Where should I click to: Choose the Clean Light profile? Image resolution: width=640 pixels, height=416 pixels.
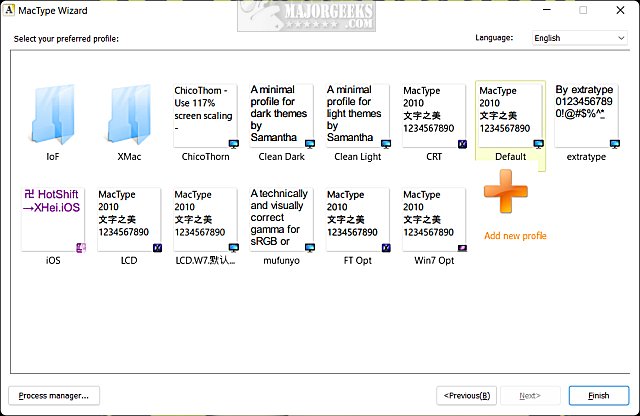[358, 116]
